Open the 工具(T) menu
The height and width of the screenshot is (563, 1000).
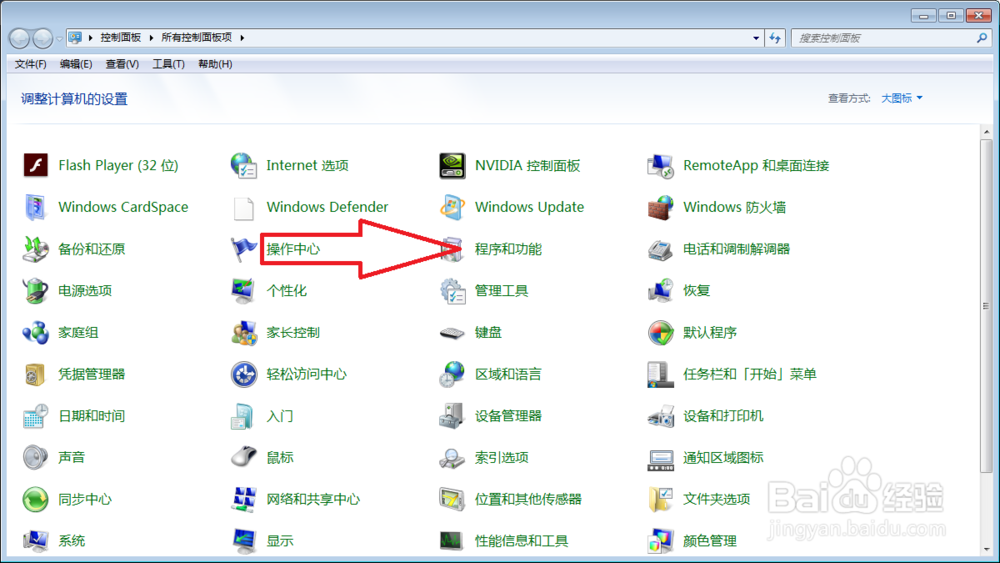click(x=168, y=64)
